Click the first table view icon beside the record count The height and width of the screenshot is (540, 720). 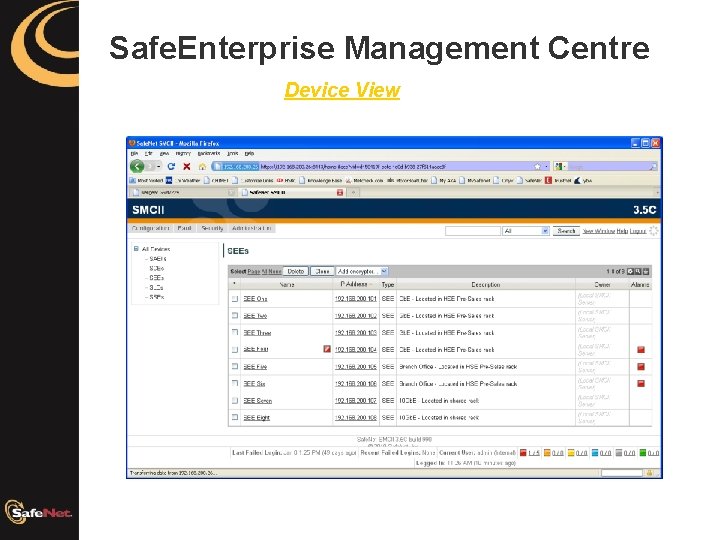[630, 271]
